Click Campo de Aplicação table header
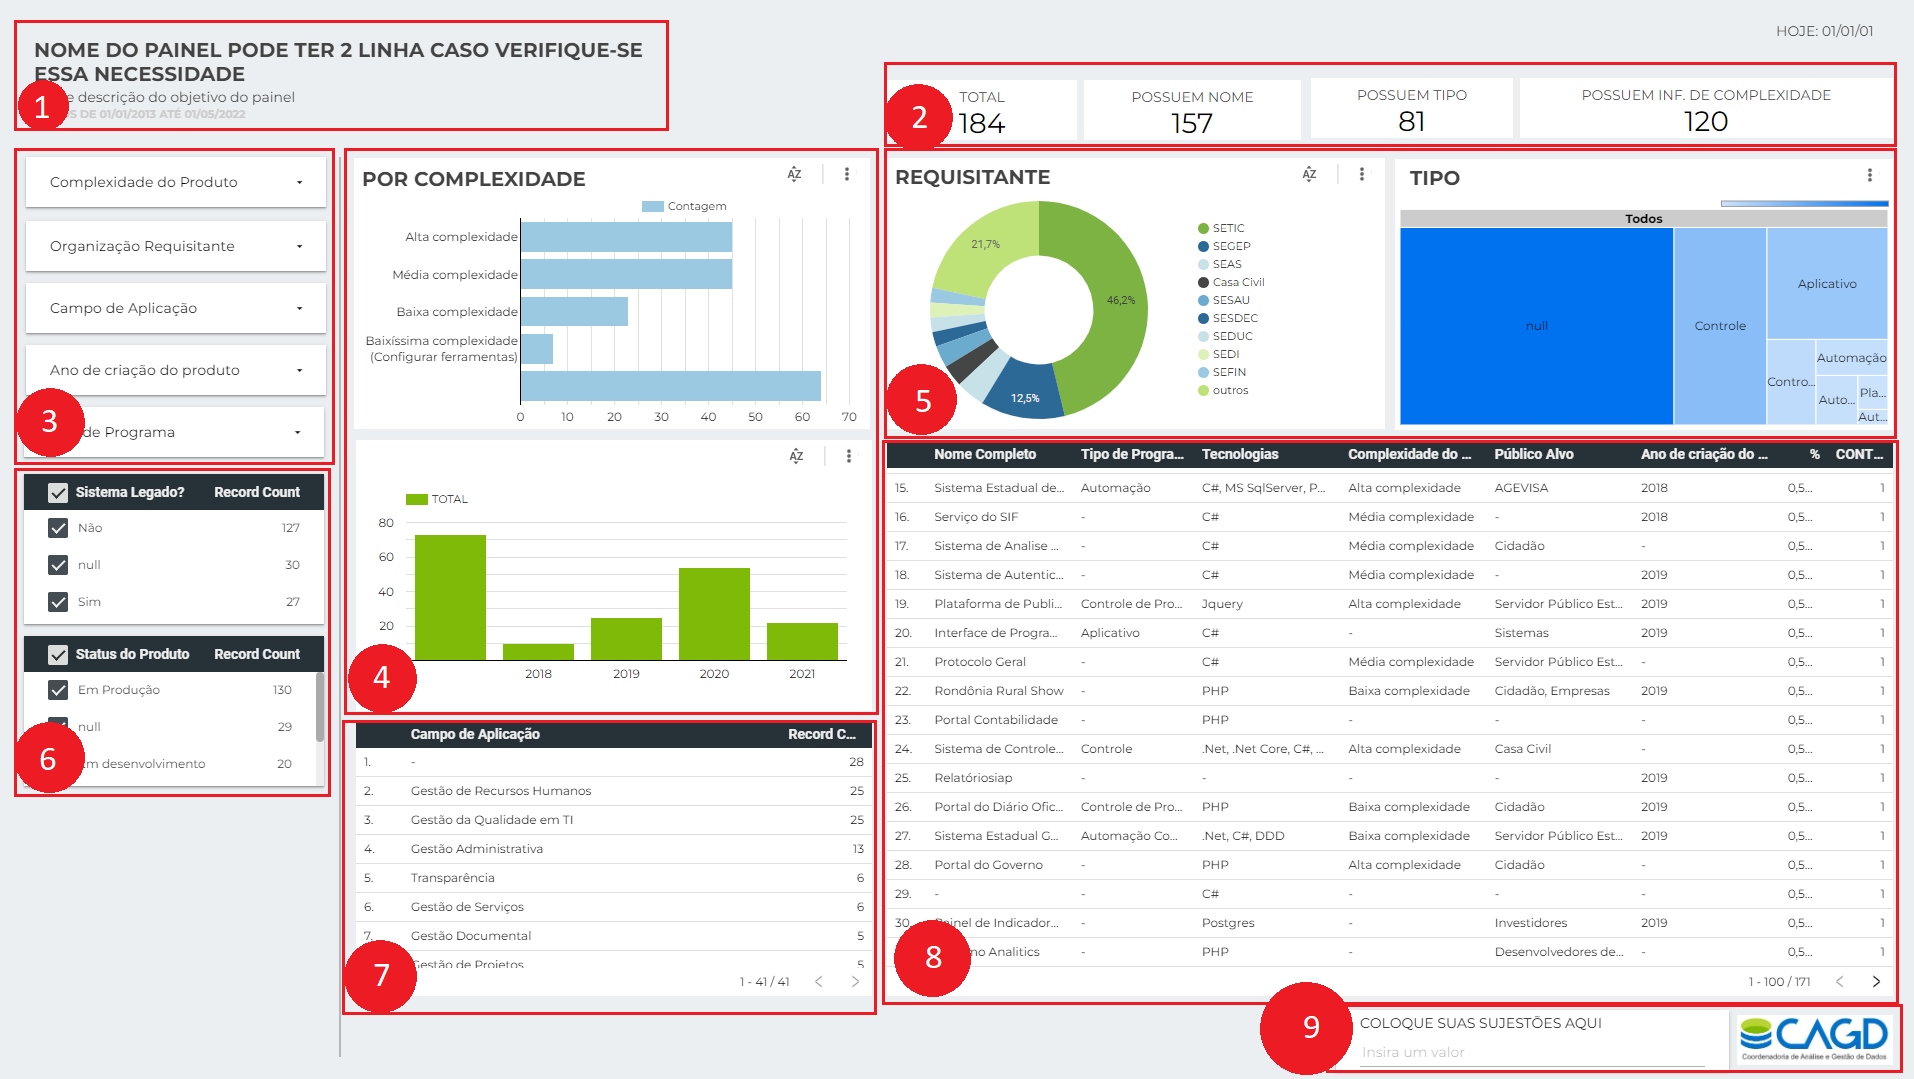 (x=475, y=734)
